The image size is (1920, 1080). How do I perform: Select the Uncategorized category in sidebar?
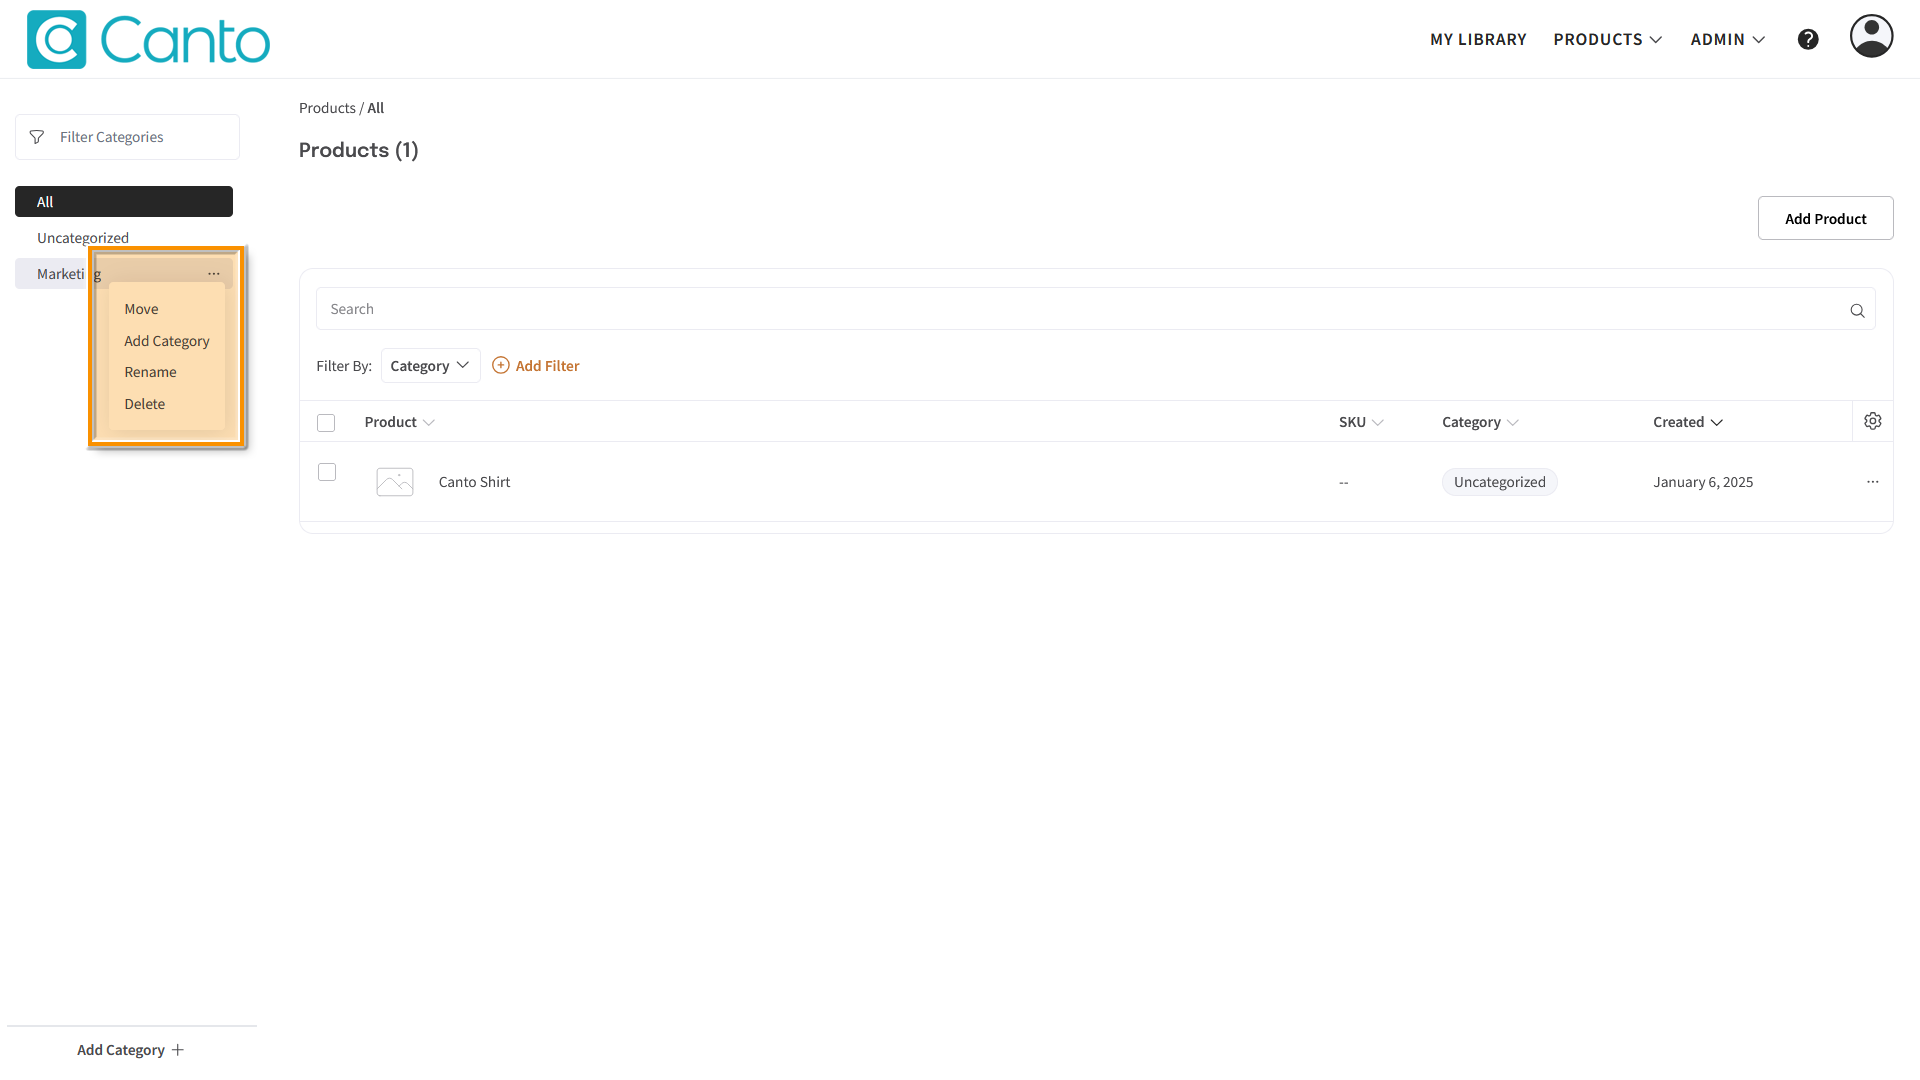[x=83, y=238]
